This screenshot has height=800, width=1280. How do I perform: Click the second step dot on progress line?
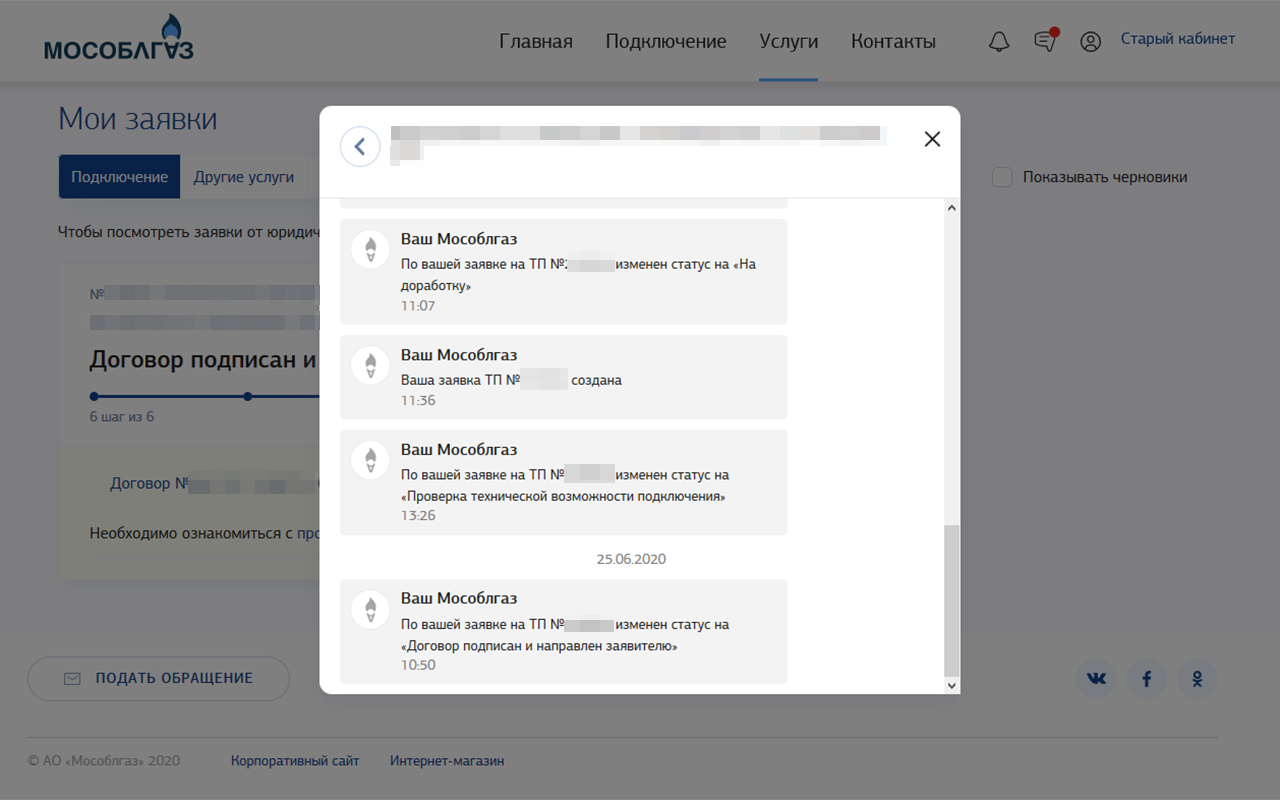click(x=248, y=396)
